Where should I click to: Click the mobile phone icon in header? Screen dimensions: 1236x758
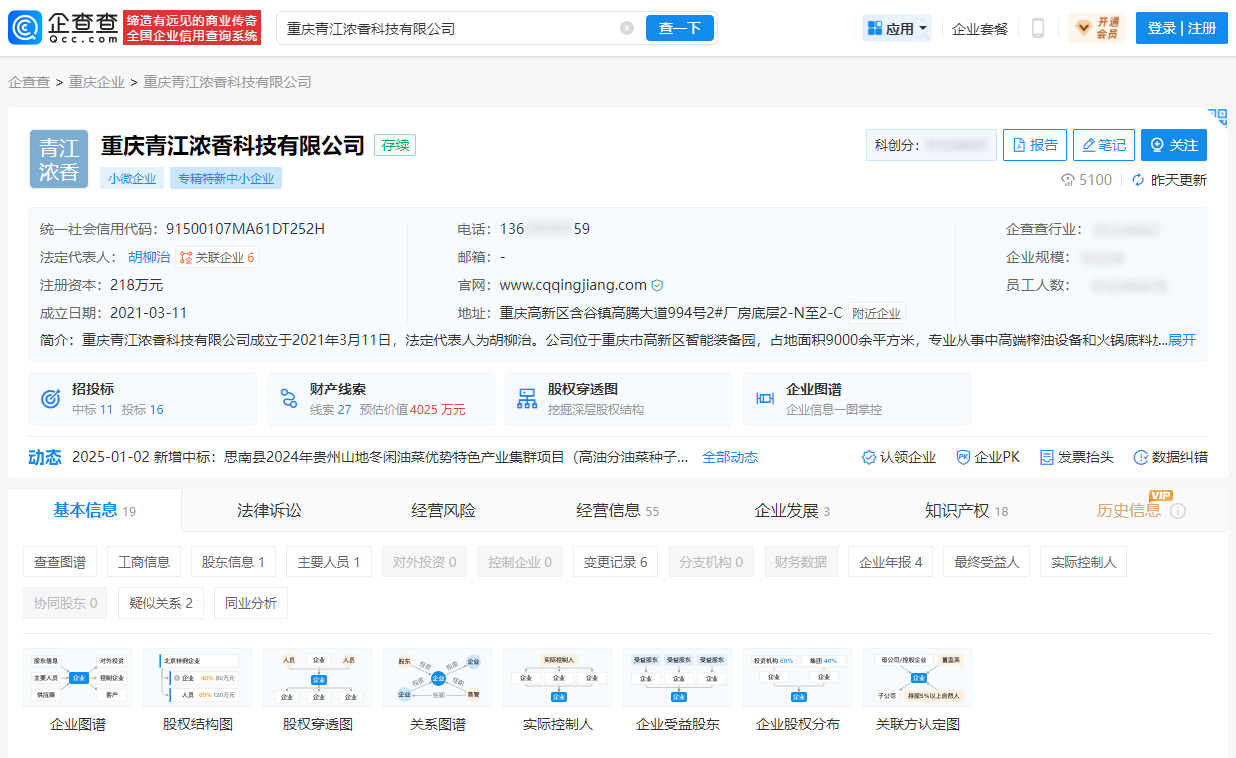point(1037,28)
